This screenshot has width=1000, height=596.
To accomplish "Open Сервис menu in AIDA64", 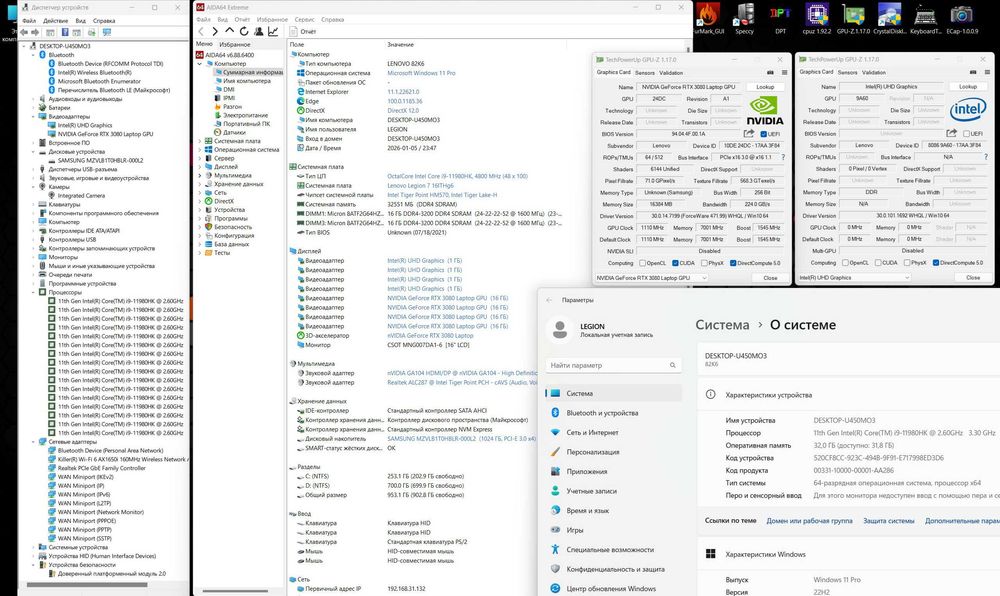I will 305,20.
